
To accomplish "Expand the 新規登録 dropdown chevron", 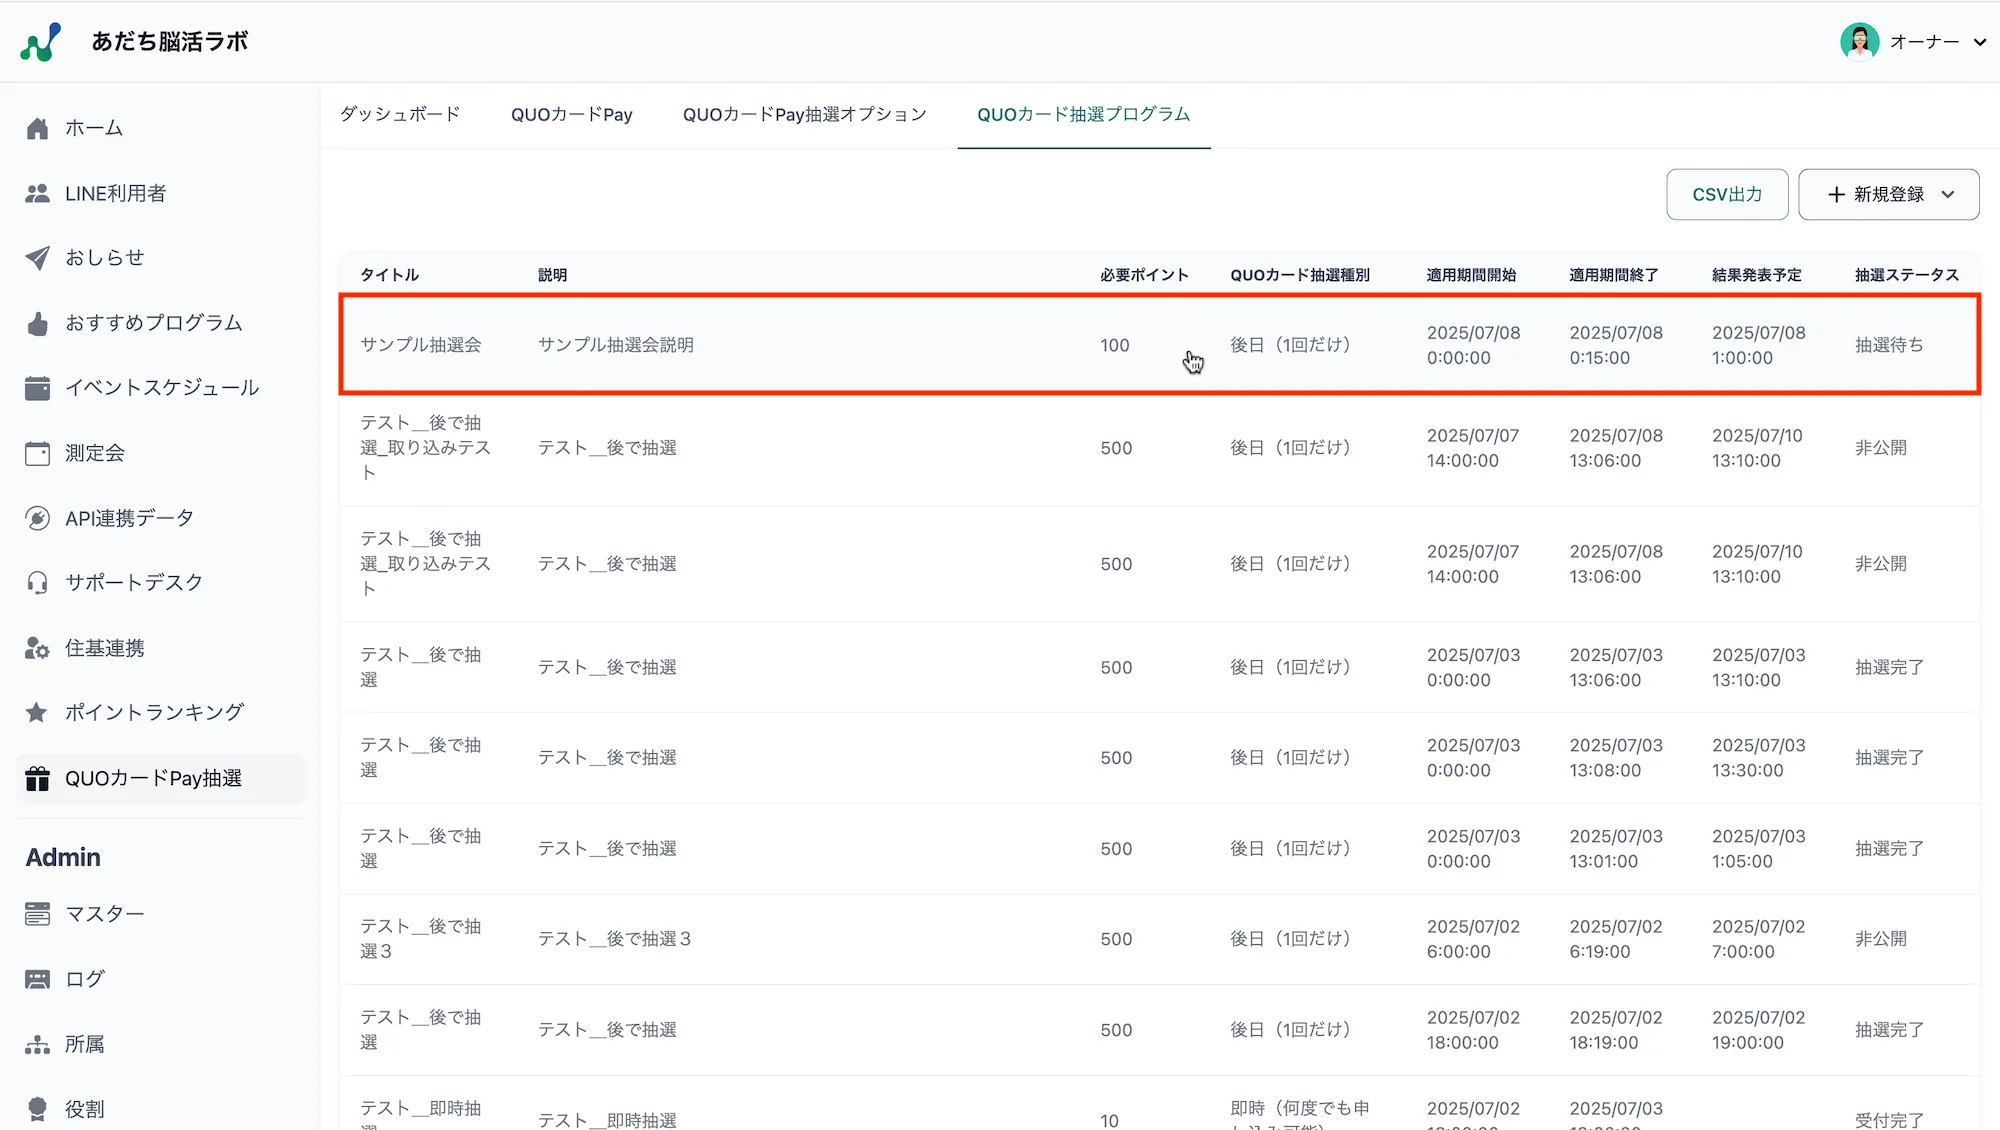I will coord(1947,194).
